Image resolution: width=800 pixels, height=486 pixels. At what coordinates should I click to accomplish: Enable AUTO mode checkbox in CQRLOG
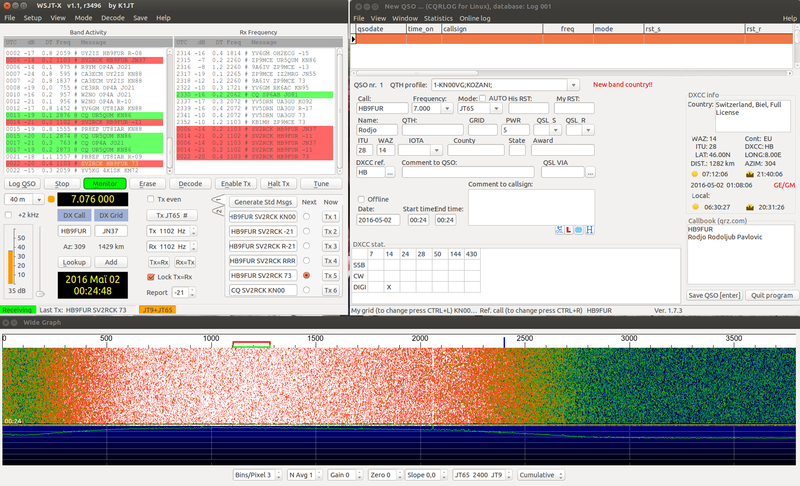click(482, 98)
